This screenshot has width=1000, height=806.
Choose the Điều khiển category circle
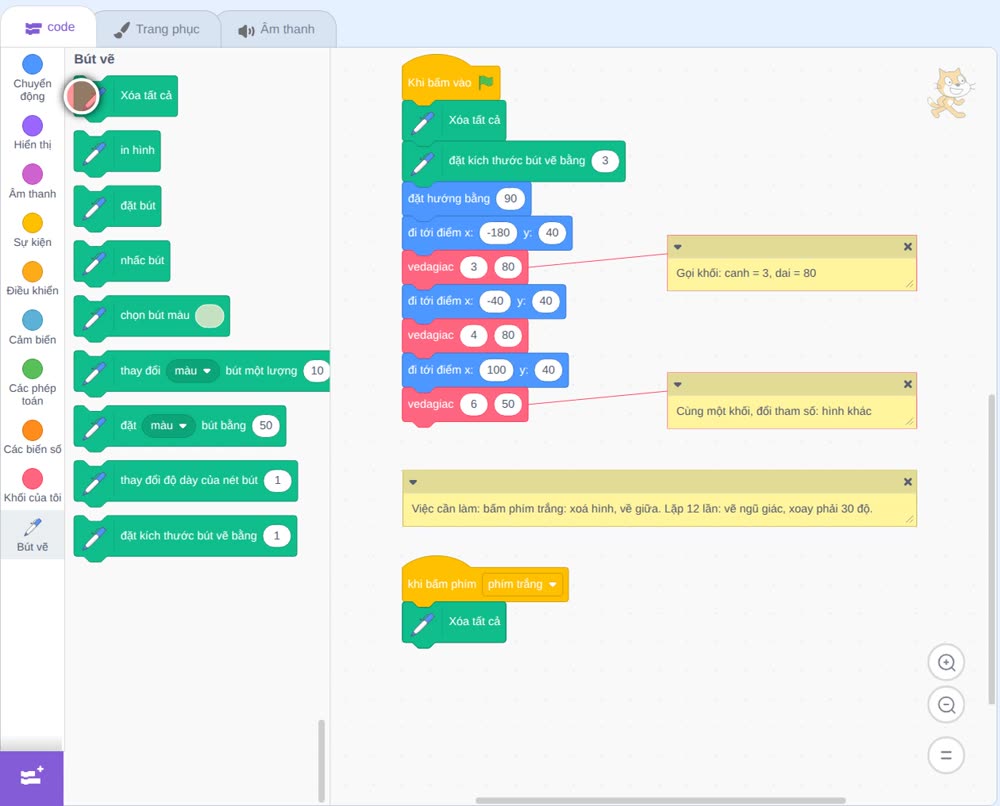pos(33,272)
